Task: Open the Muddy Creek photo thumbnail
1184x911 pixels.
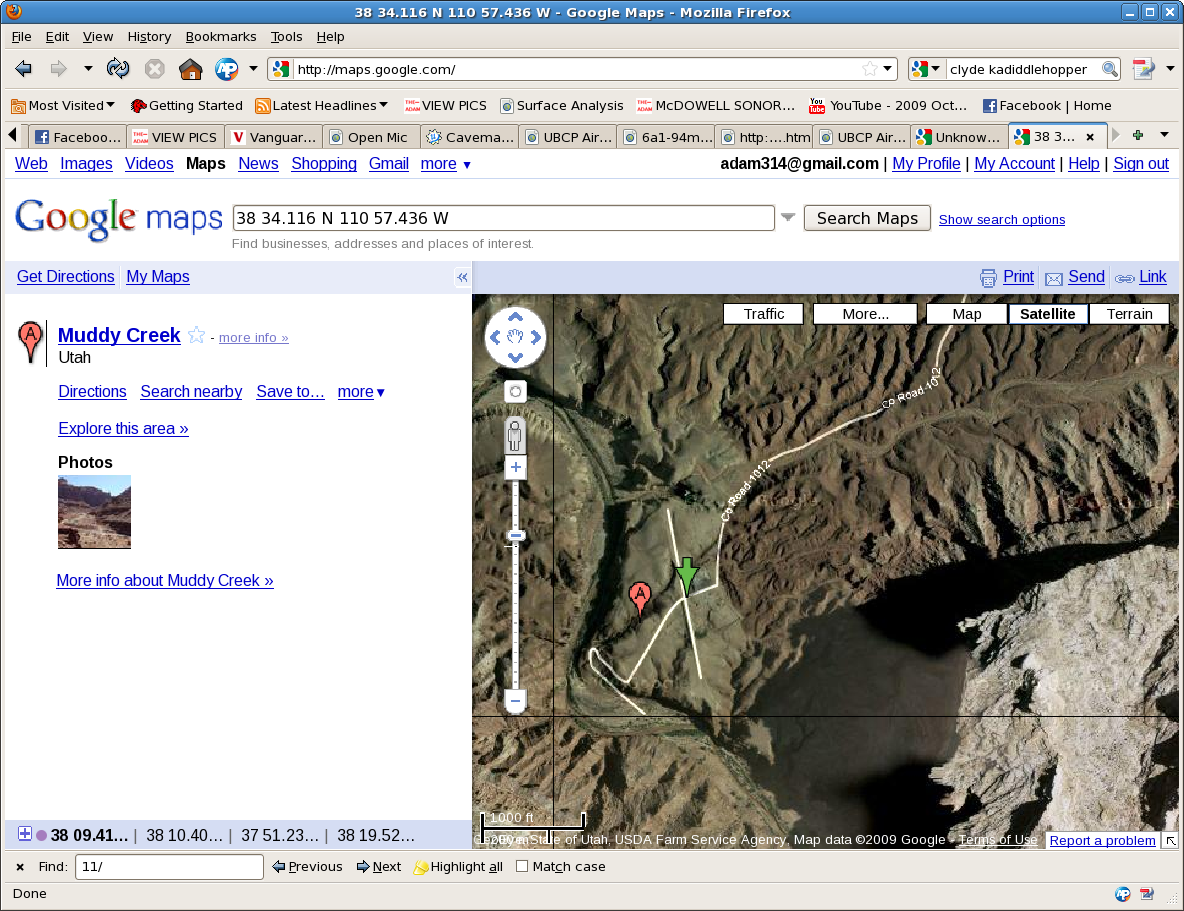Action: [95, 512]
